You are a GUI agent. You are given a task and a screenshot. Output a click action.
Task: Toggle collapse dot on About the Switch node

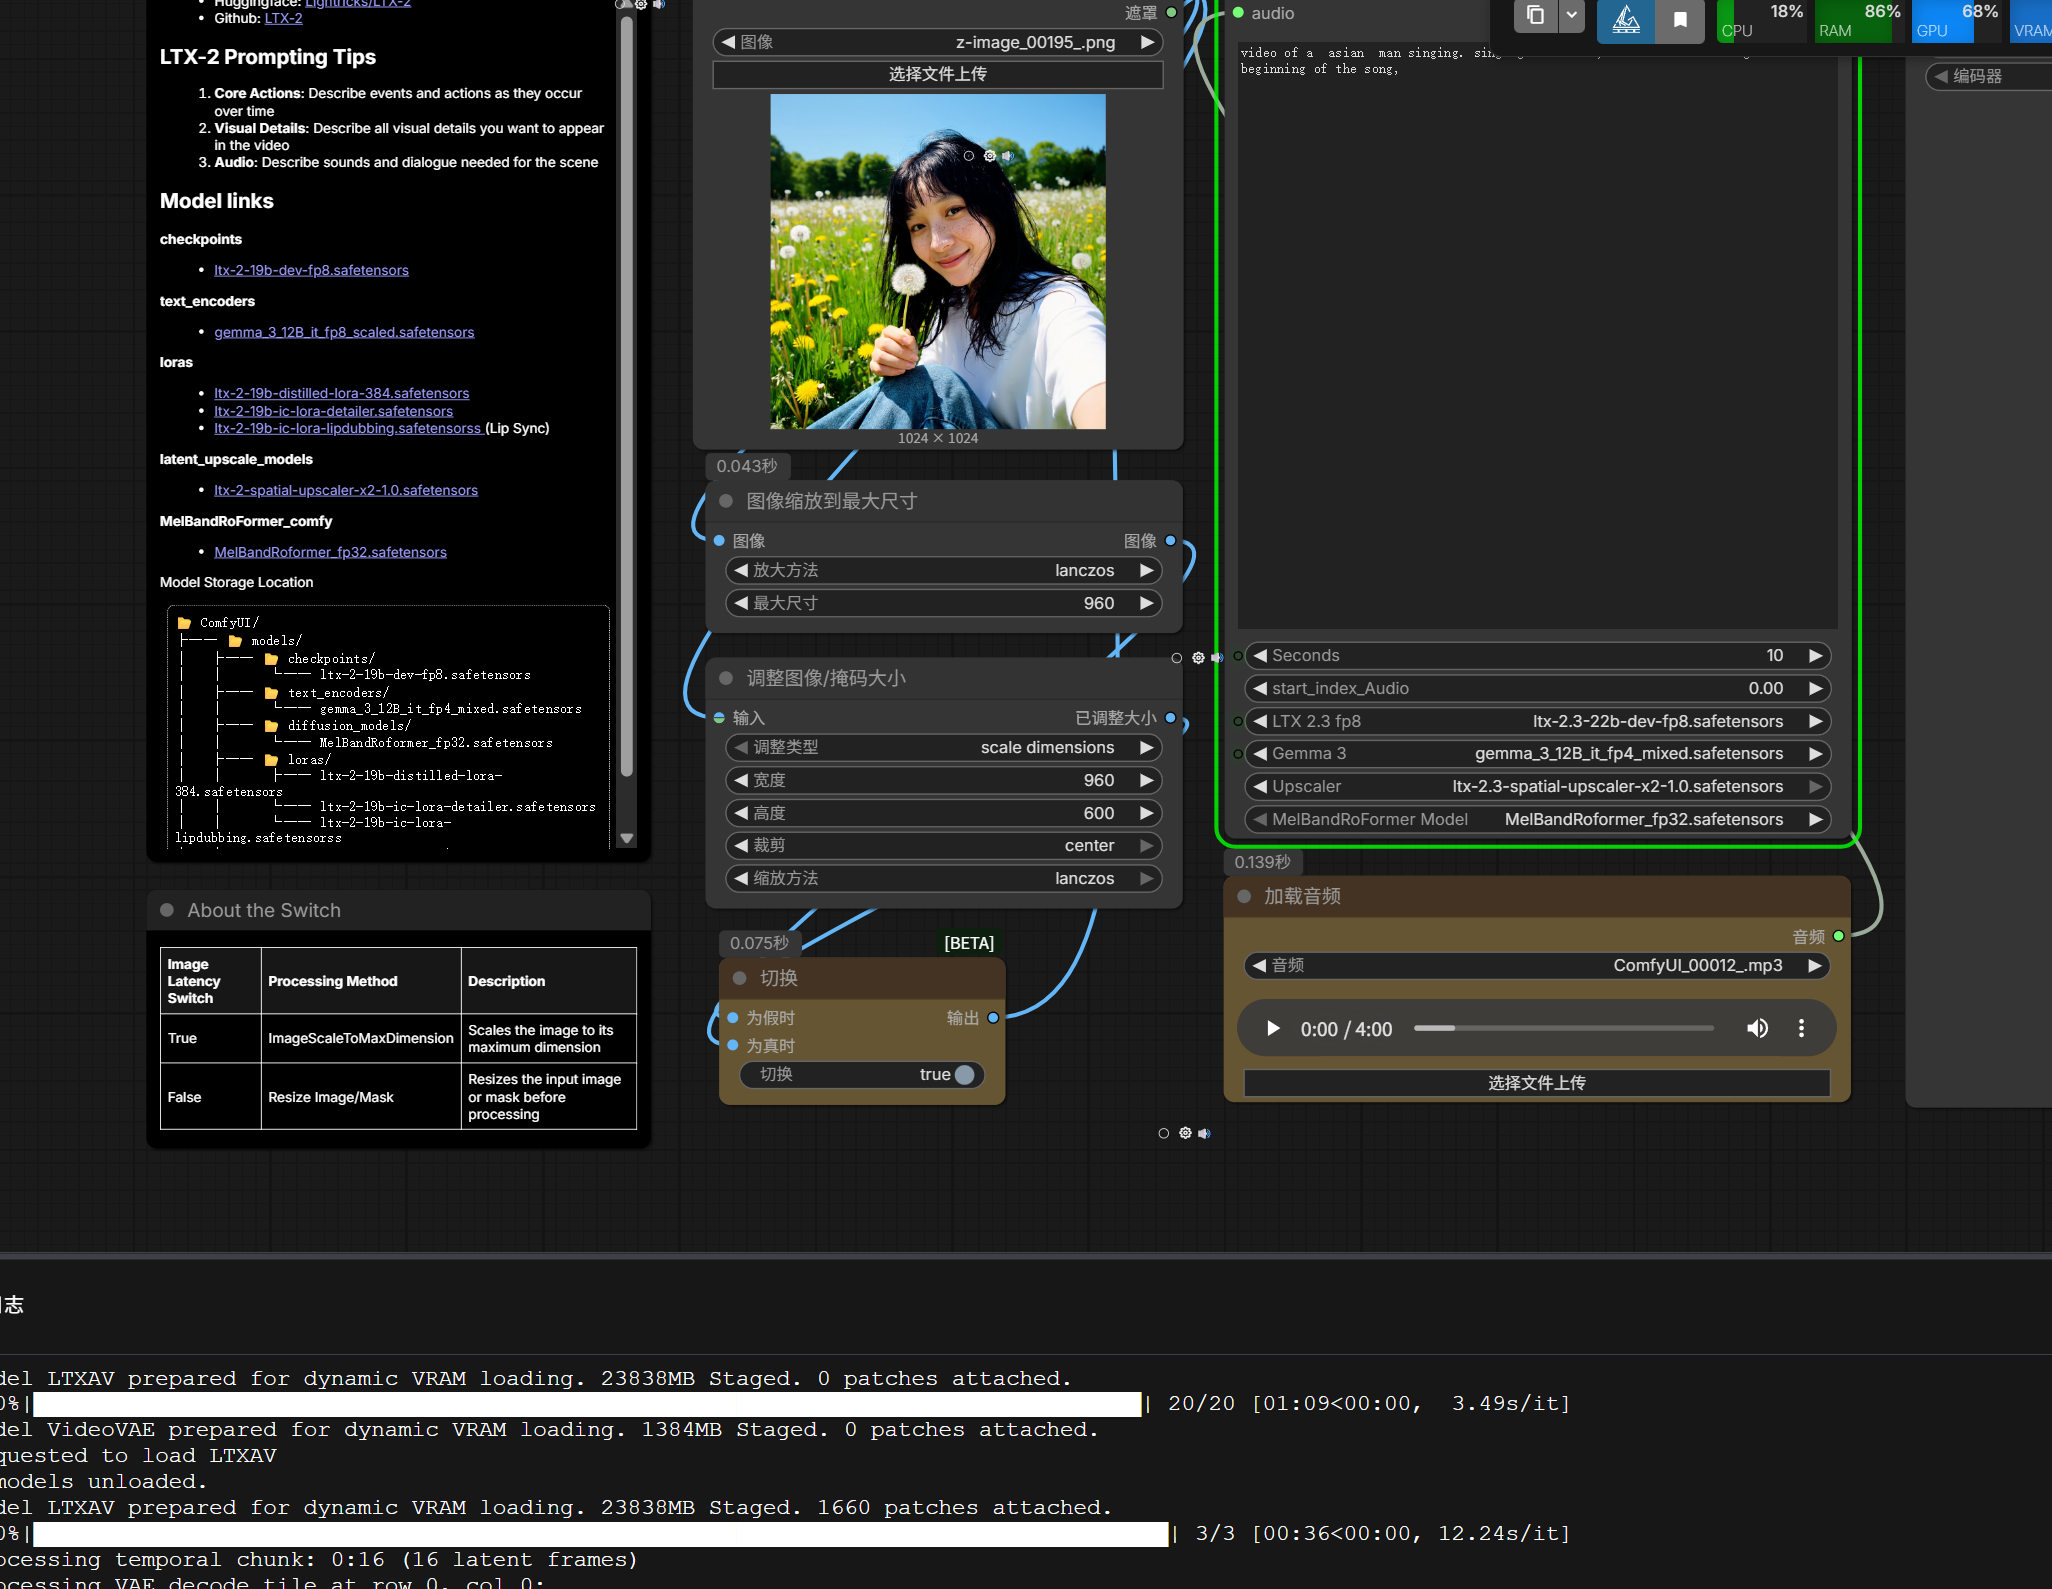coord(167,910)
